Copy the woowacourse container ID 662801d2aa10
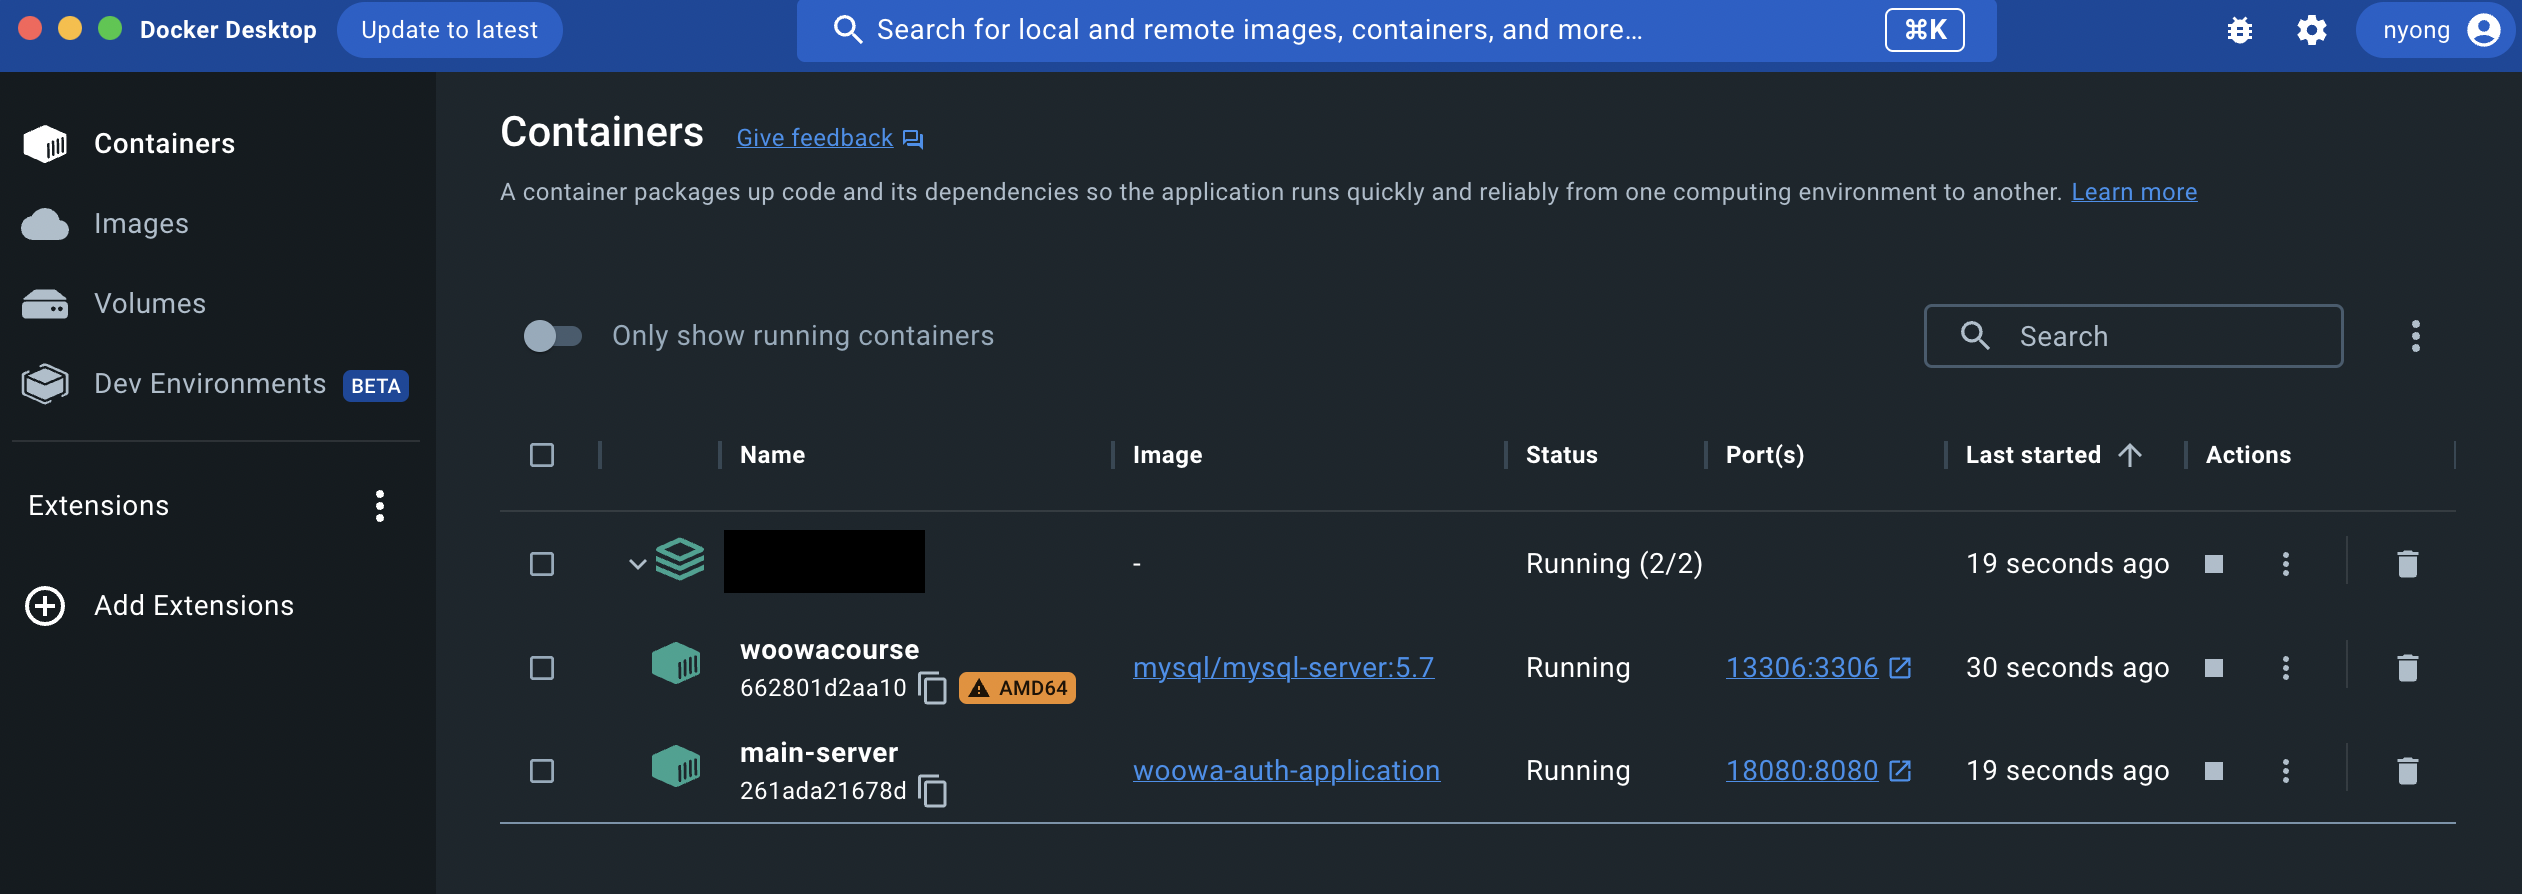The image size is (2522, 894). tap(933, 688)
